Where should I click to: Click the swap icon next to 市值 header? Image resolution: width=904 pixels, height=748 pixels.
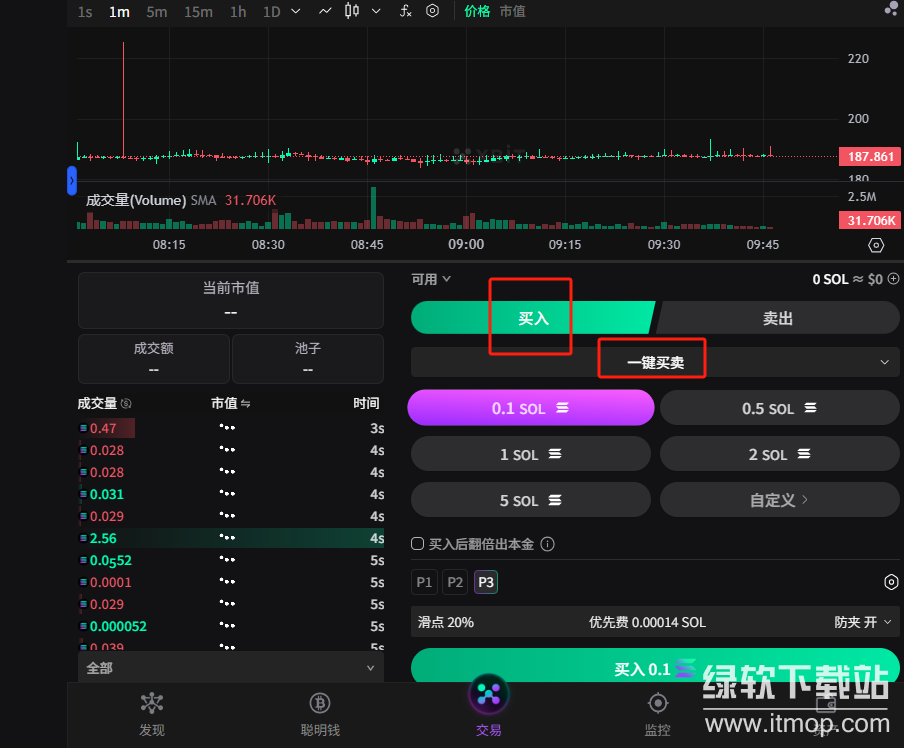pyautogui.click(x=245, y=404)
